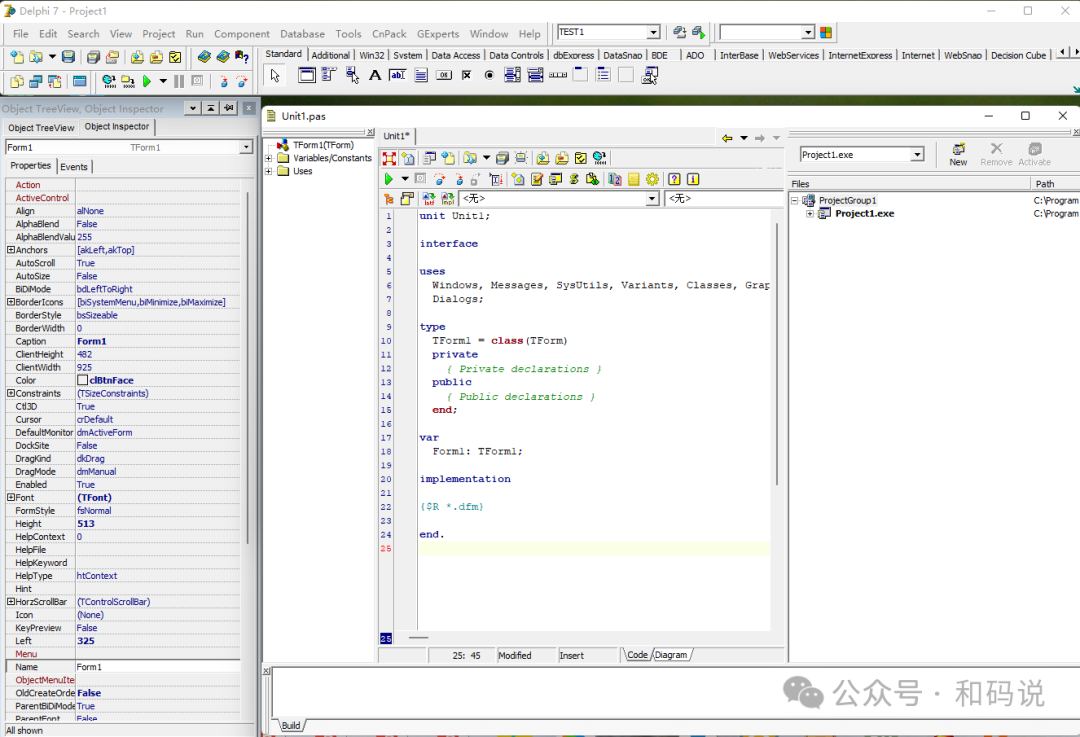
Task: Click the New Items icon in main toolbar
Action: [17, 57]
